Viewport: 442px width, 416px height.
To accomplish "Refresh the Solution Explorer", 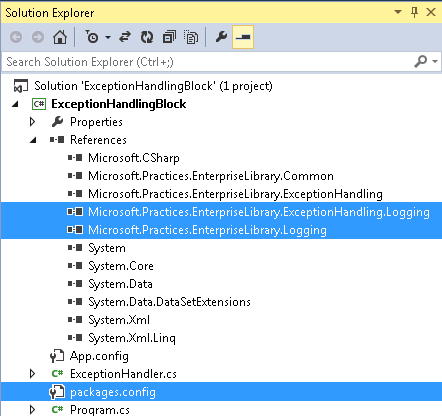I will (147, 37).
